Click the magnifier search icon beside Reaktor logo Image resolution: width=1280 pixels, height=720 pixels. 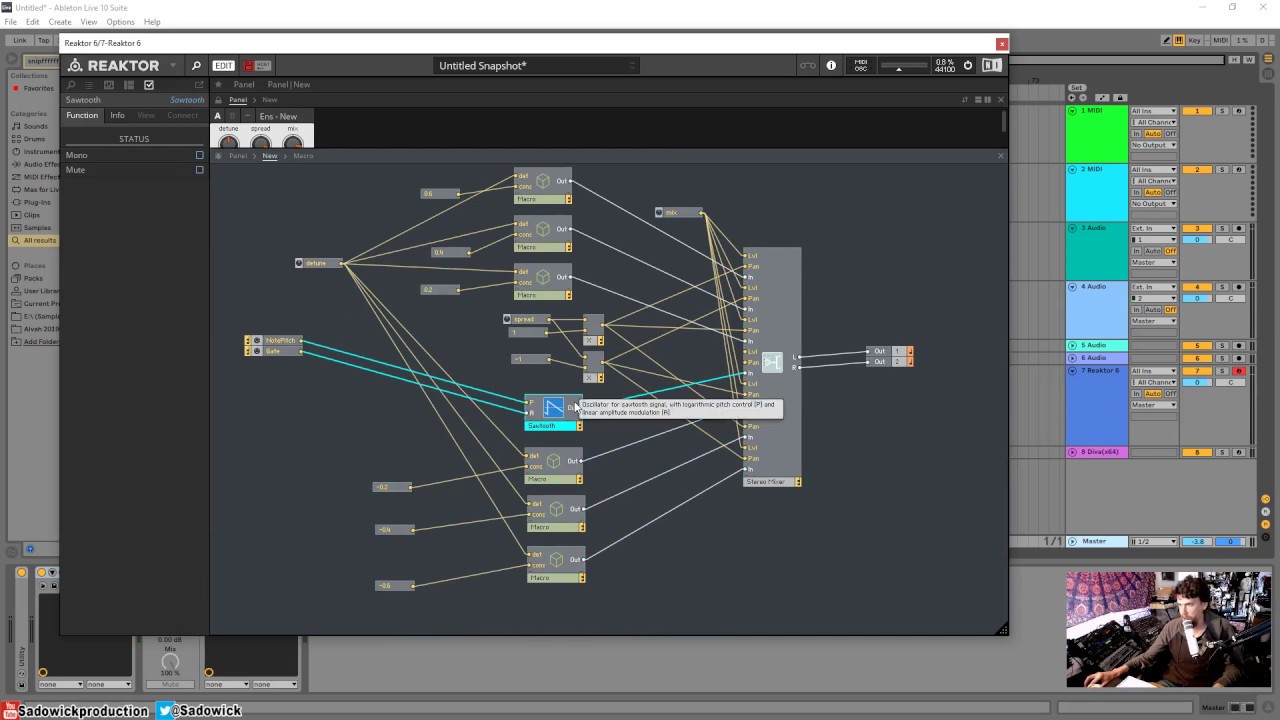coord(196,66)
